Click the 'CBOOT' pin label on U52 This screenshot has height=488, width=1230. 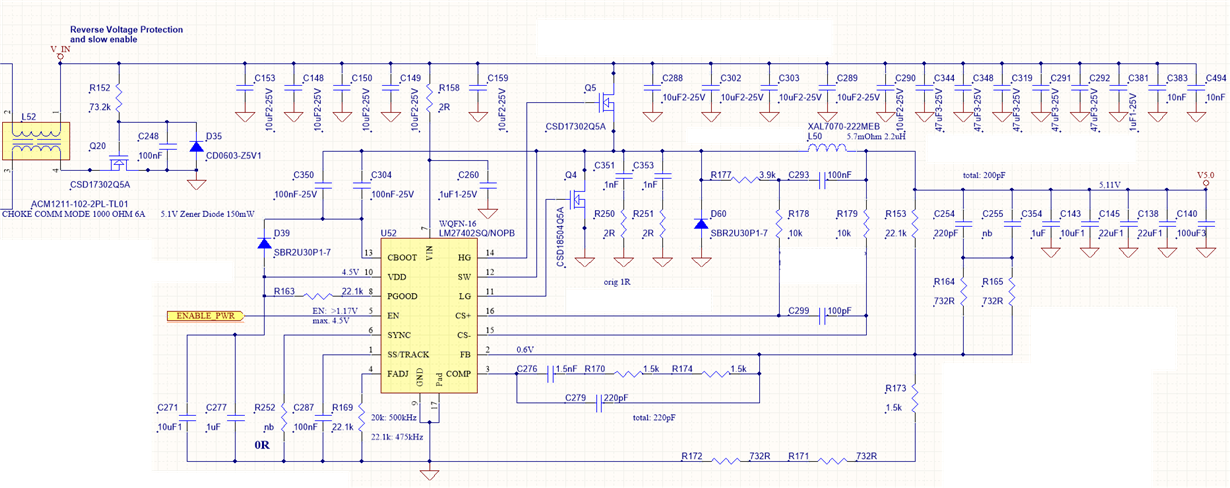pyautogui.click(x=401, y=257)
